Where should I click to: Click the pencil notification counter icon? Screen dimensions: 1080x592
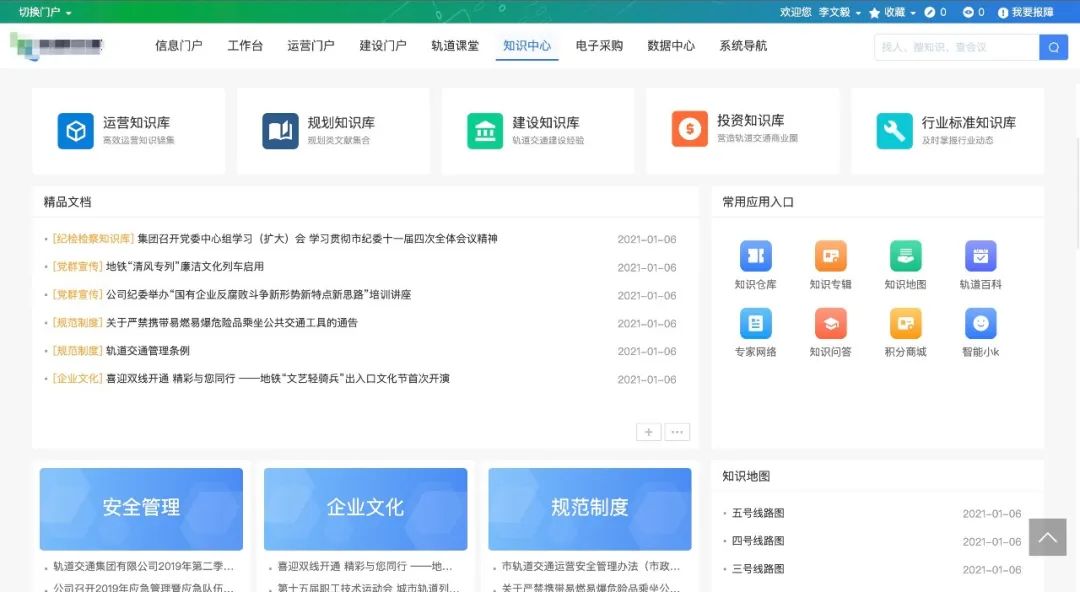point(929,12)
